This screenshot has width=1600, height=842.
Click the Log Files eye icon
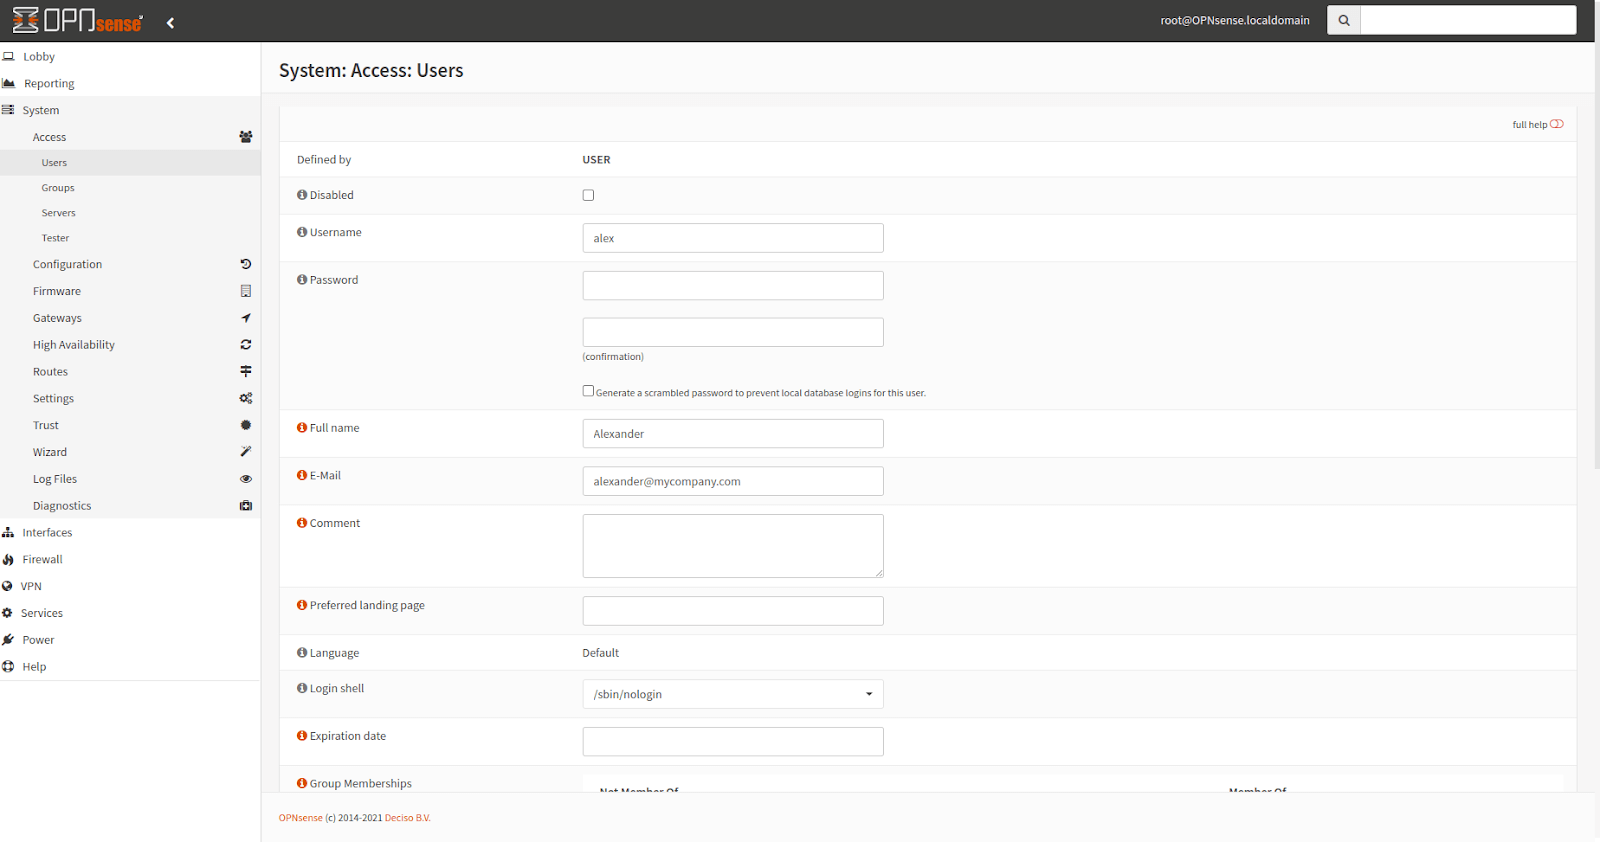(245, 479)
